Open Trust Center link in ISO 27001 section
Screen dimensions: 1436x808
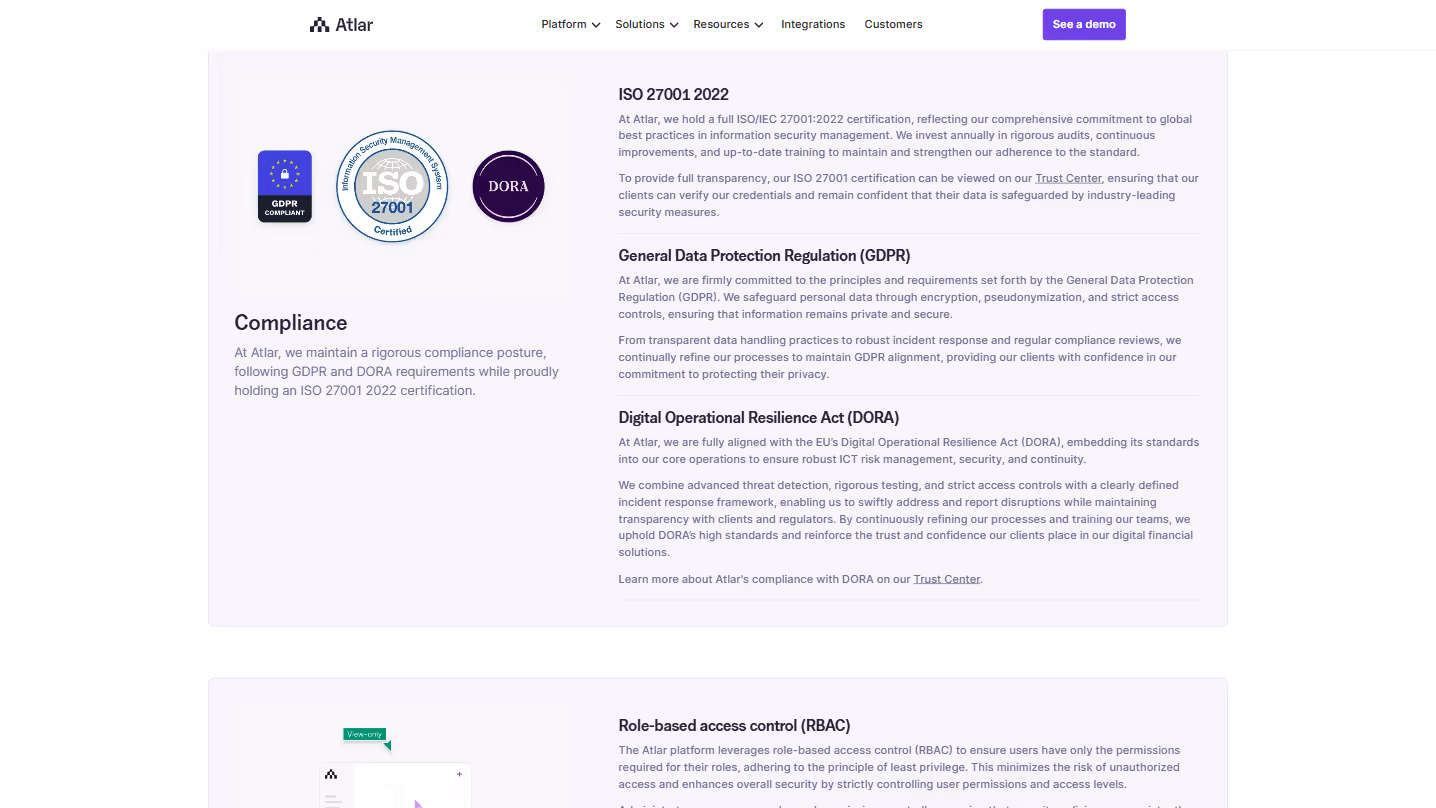tap(1068, 178)
